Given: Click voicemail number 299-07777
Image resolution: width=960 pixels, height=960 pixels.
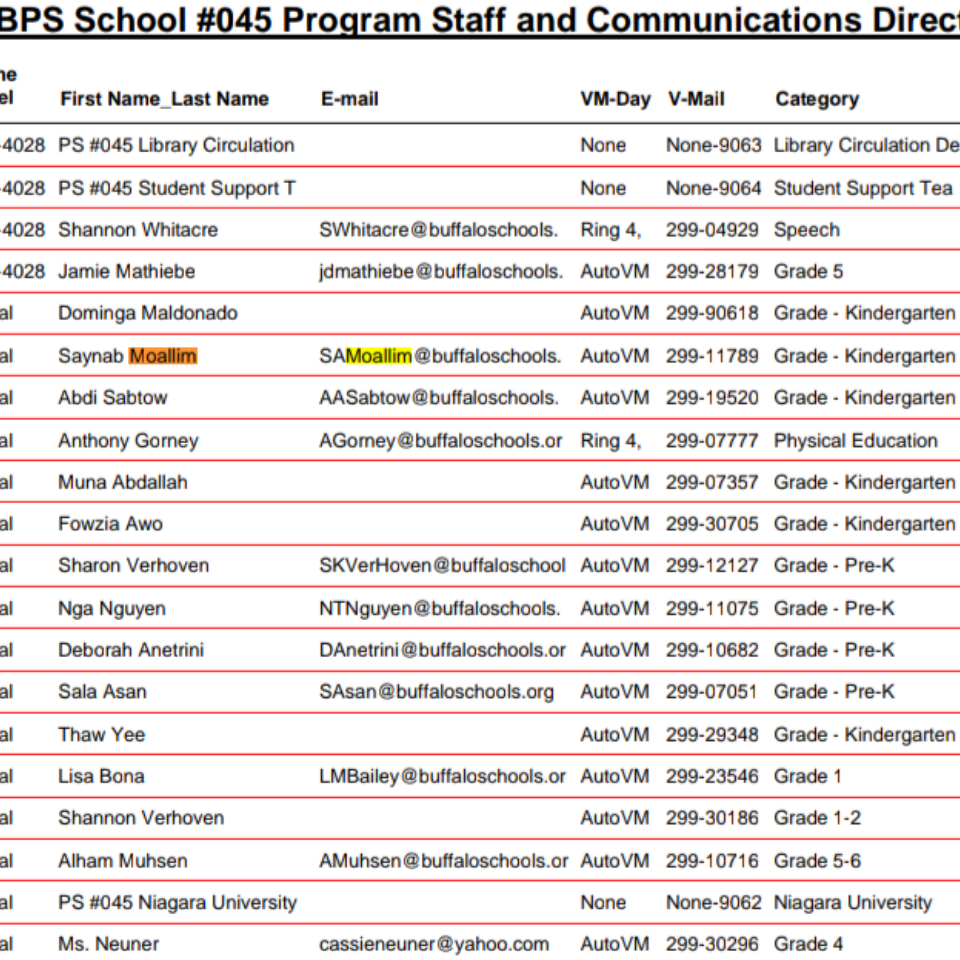Looking at the screenshot, I should [713, 440].
